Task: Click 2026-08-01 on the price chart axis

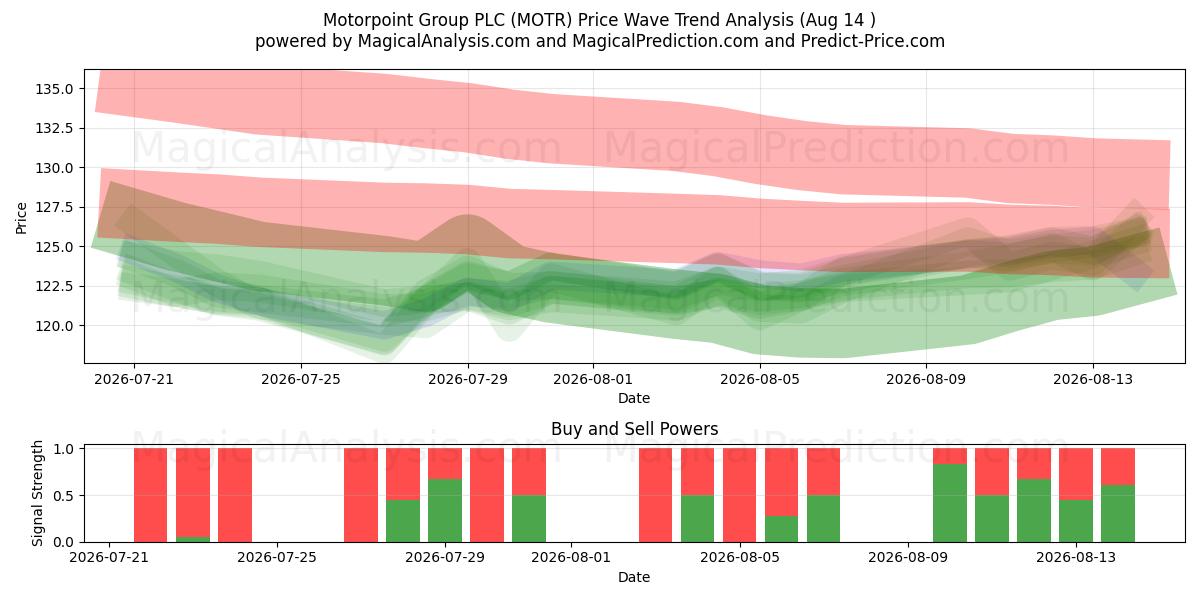Action: pyautogui.click(x=593, y=379)
